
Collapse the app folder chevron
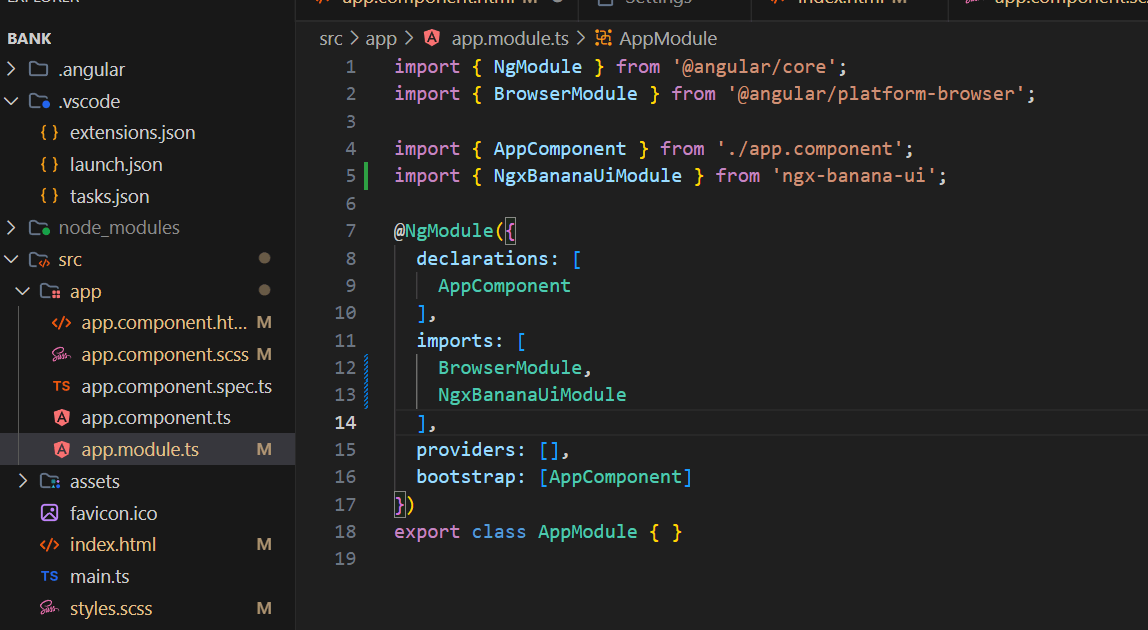coord(23,292)
